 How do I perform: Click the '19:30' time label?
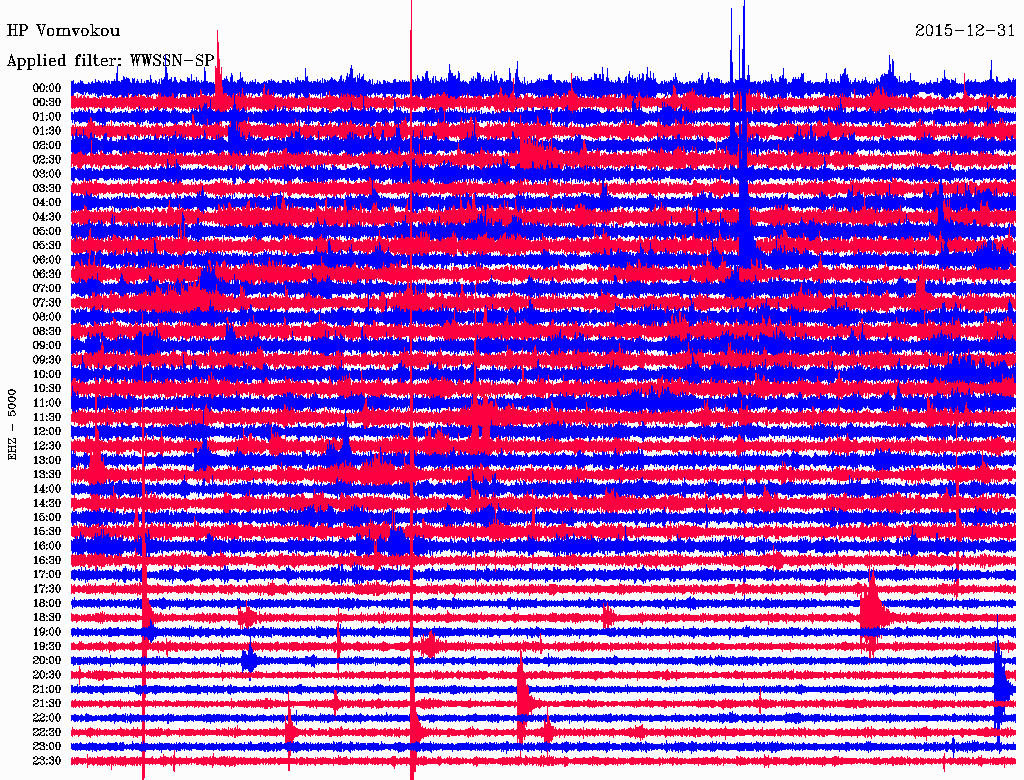tap(46, 647)
